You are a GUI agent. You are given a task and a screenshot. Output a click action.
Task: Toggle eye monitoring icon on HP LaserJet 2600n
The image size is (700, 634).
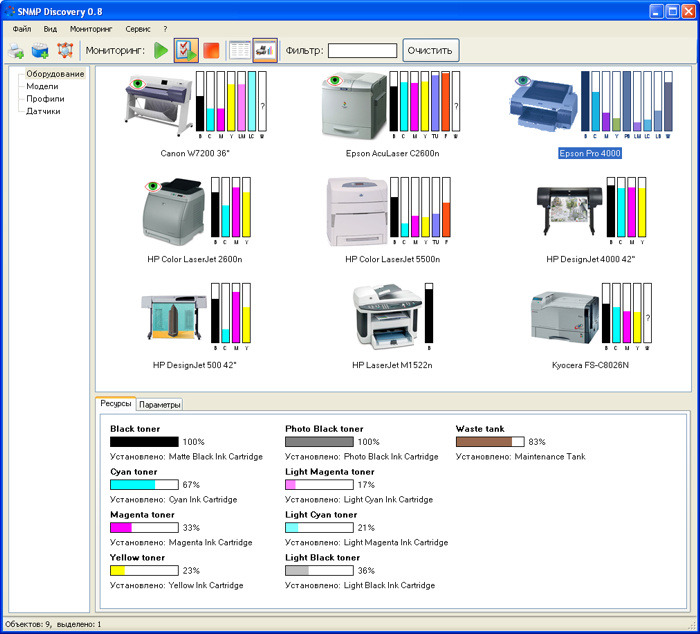(153, 186)
